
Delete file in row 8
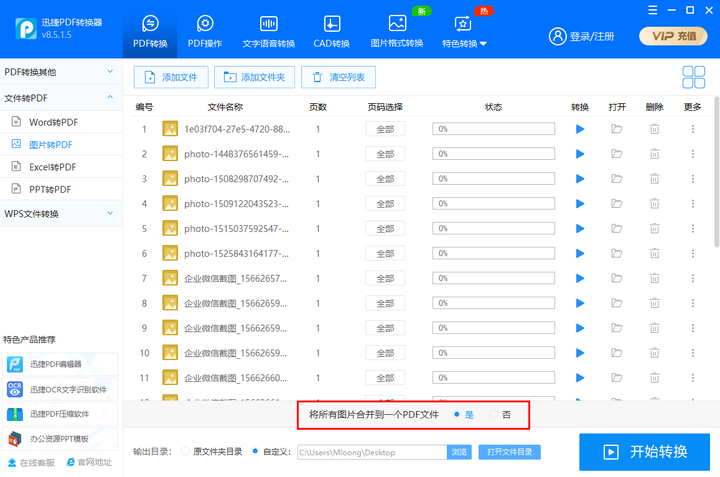point(654,303)
